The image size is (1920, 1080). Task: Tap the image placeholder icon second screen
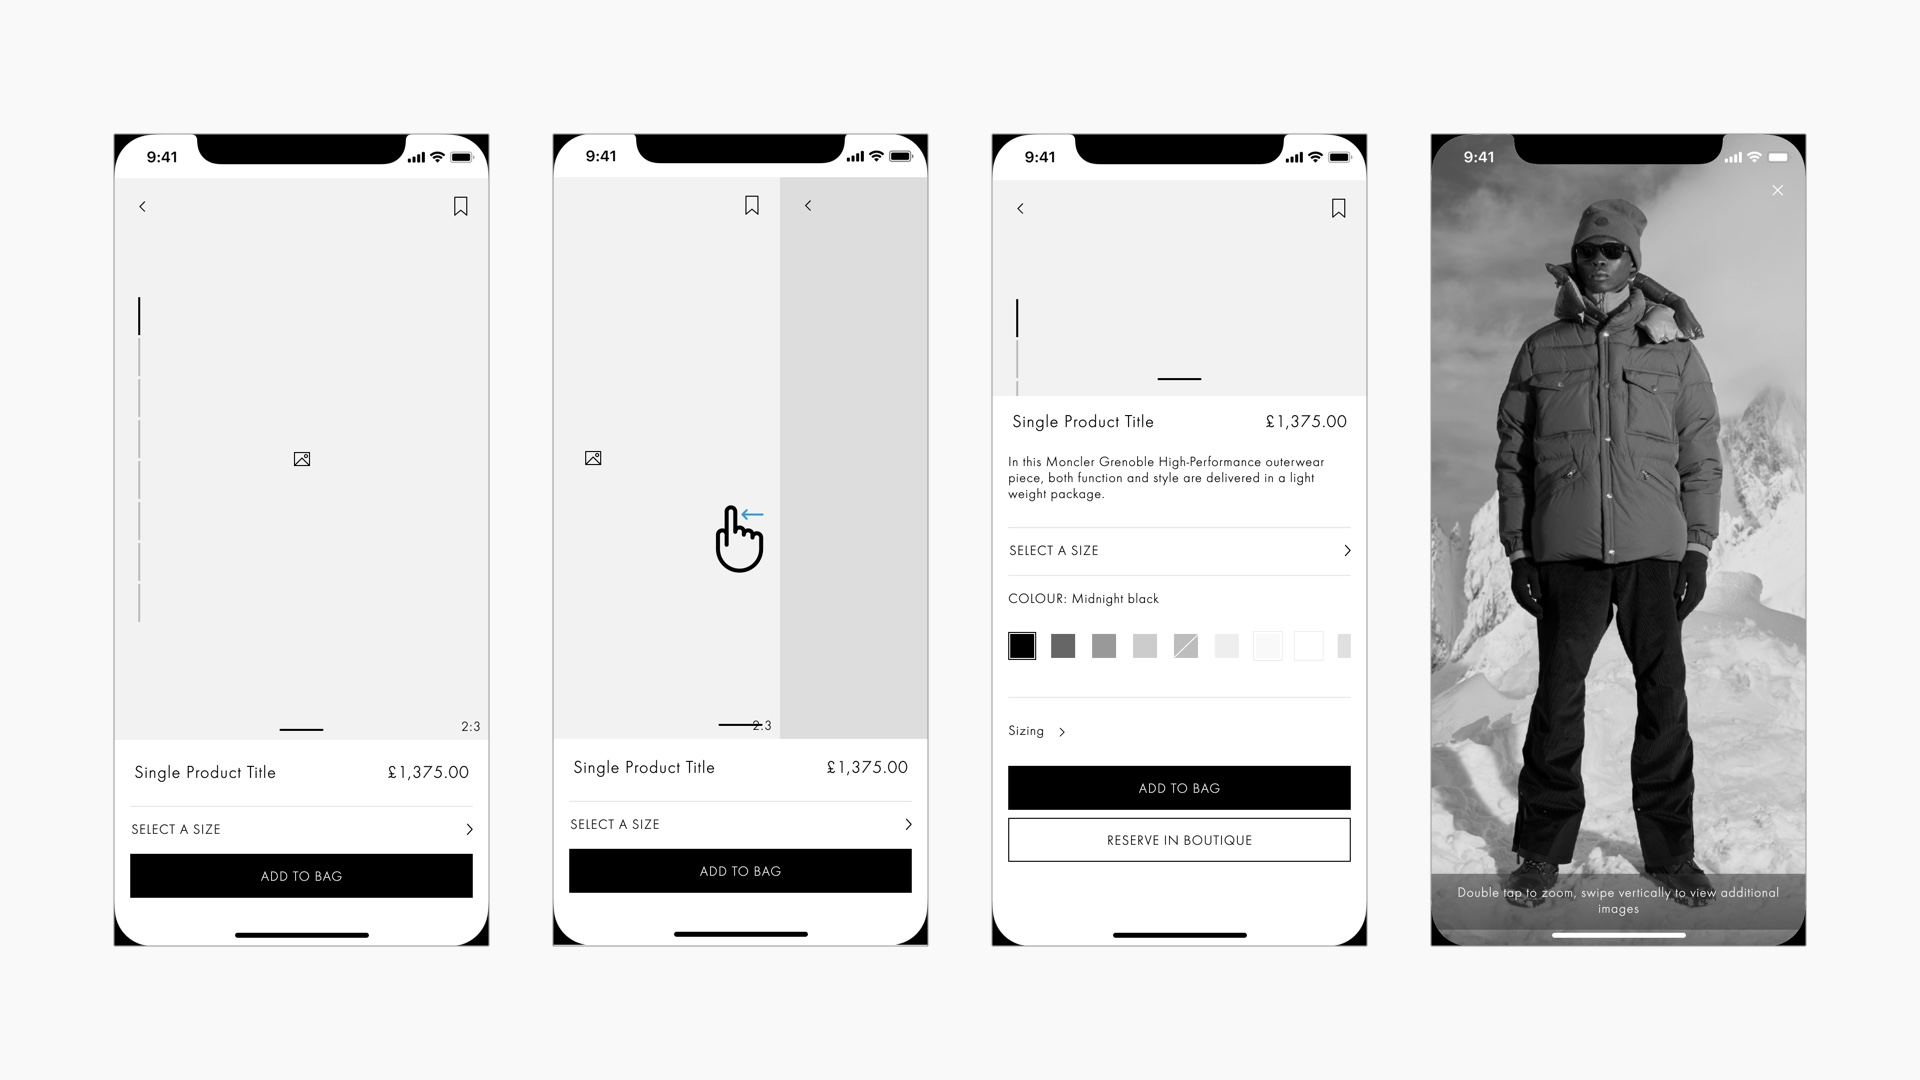click(592, 458)
